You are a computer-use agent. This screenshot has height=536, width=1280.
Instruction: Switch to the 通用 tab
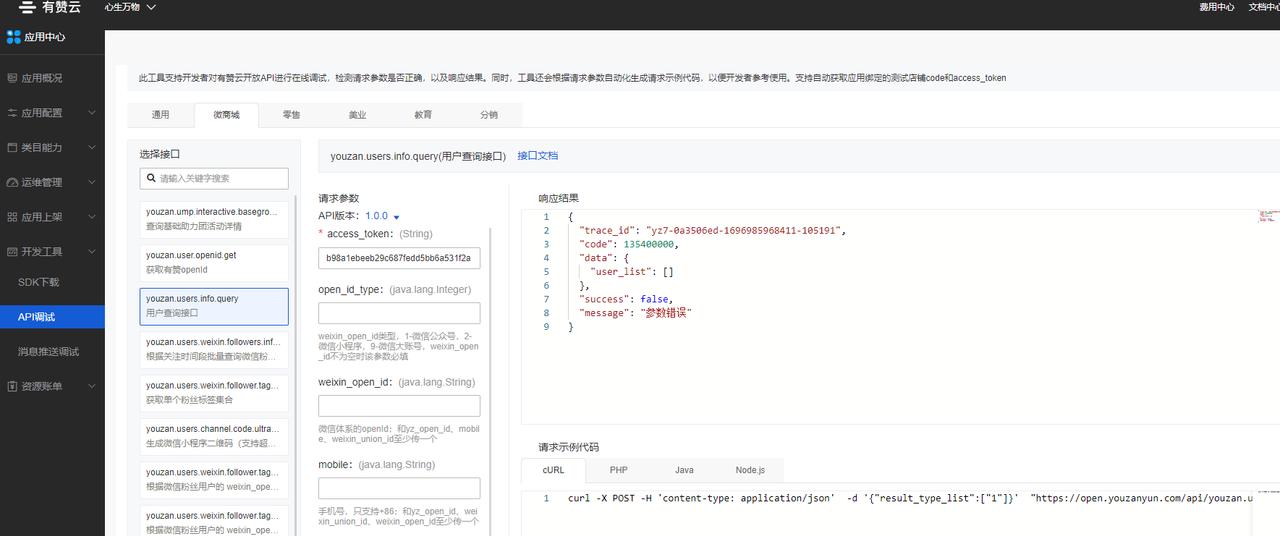coord(160,115)
